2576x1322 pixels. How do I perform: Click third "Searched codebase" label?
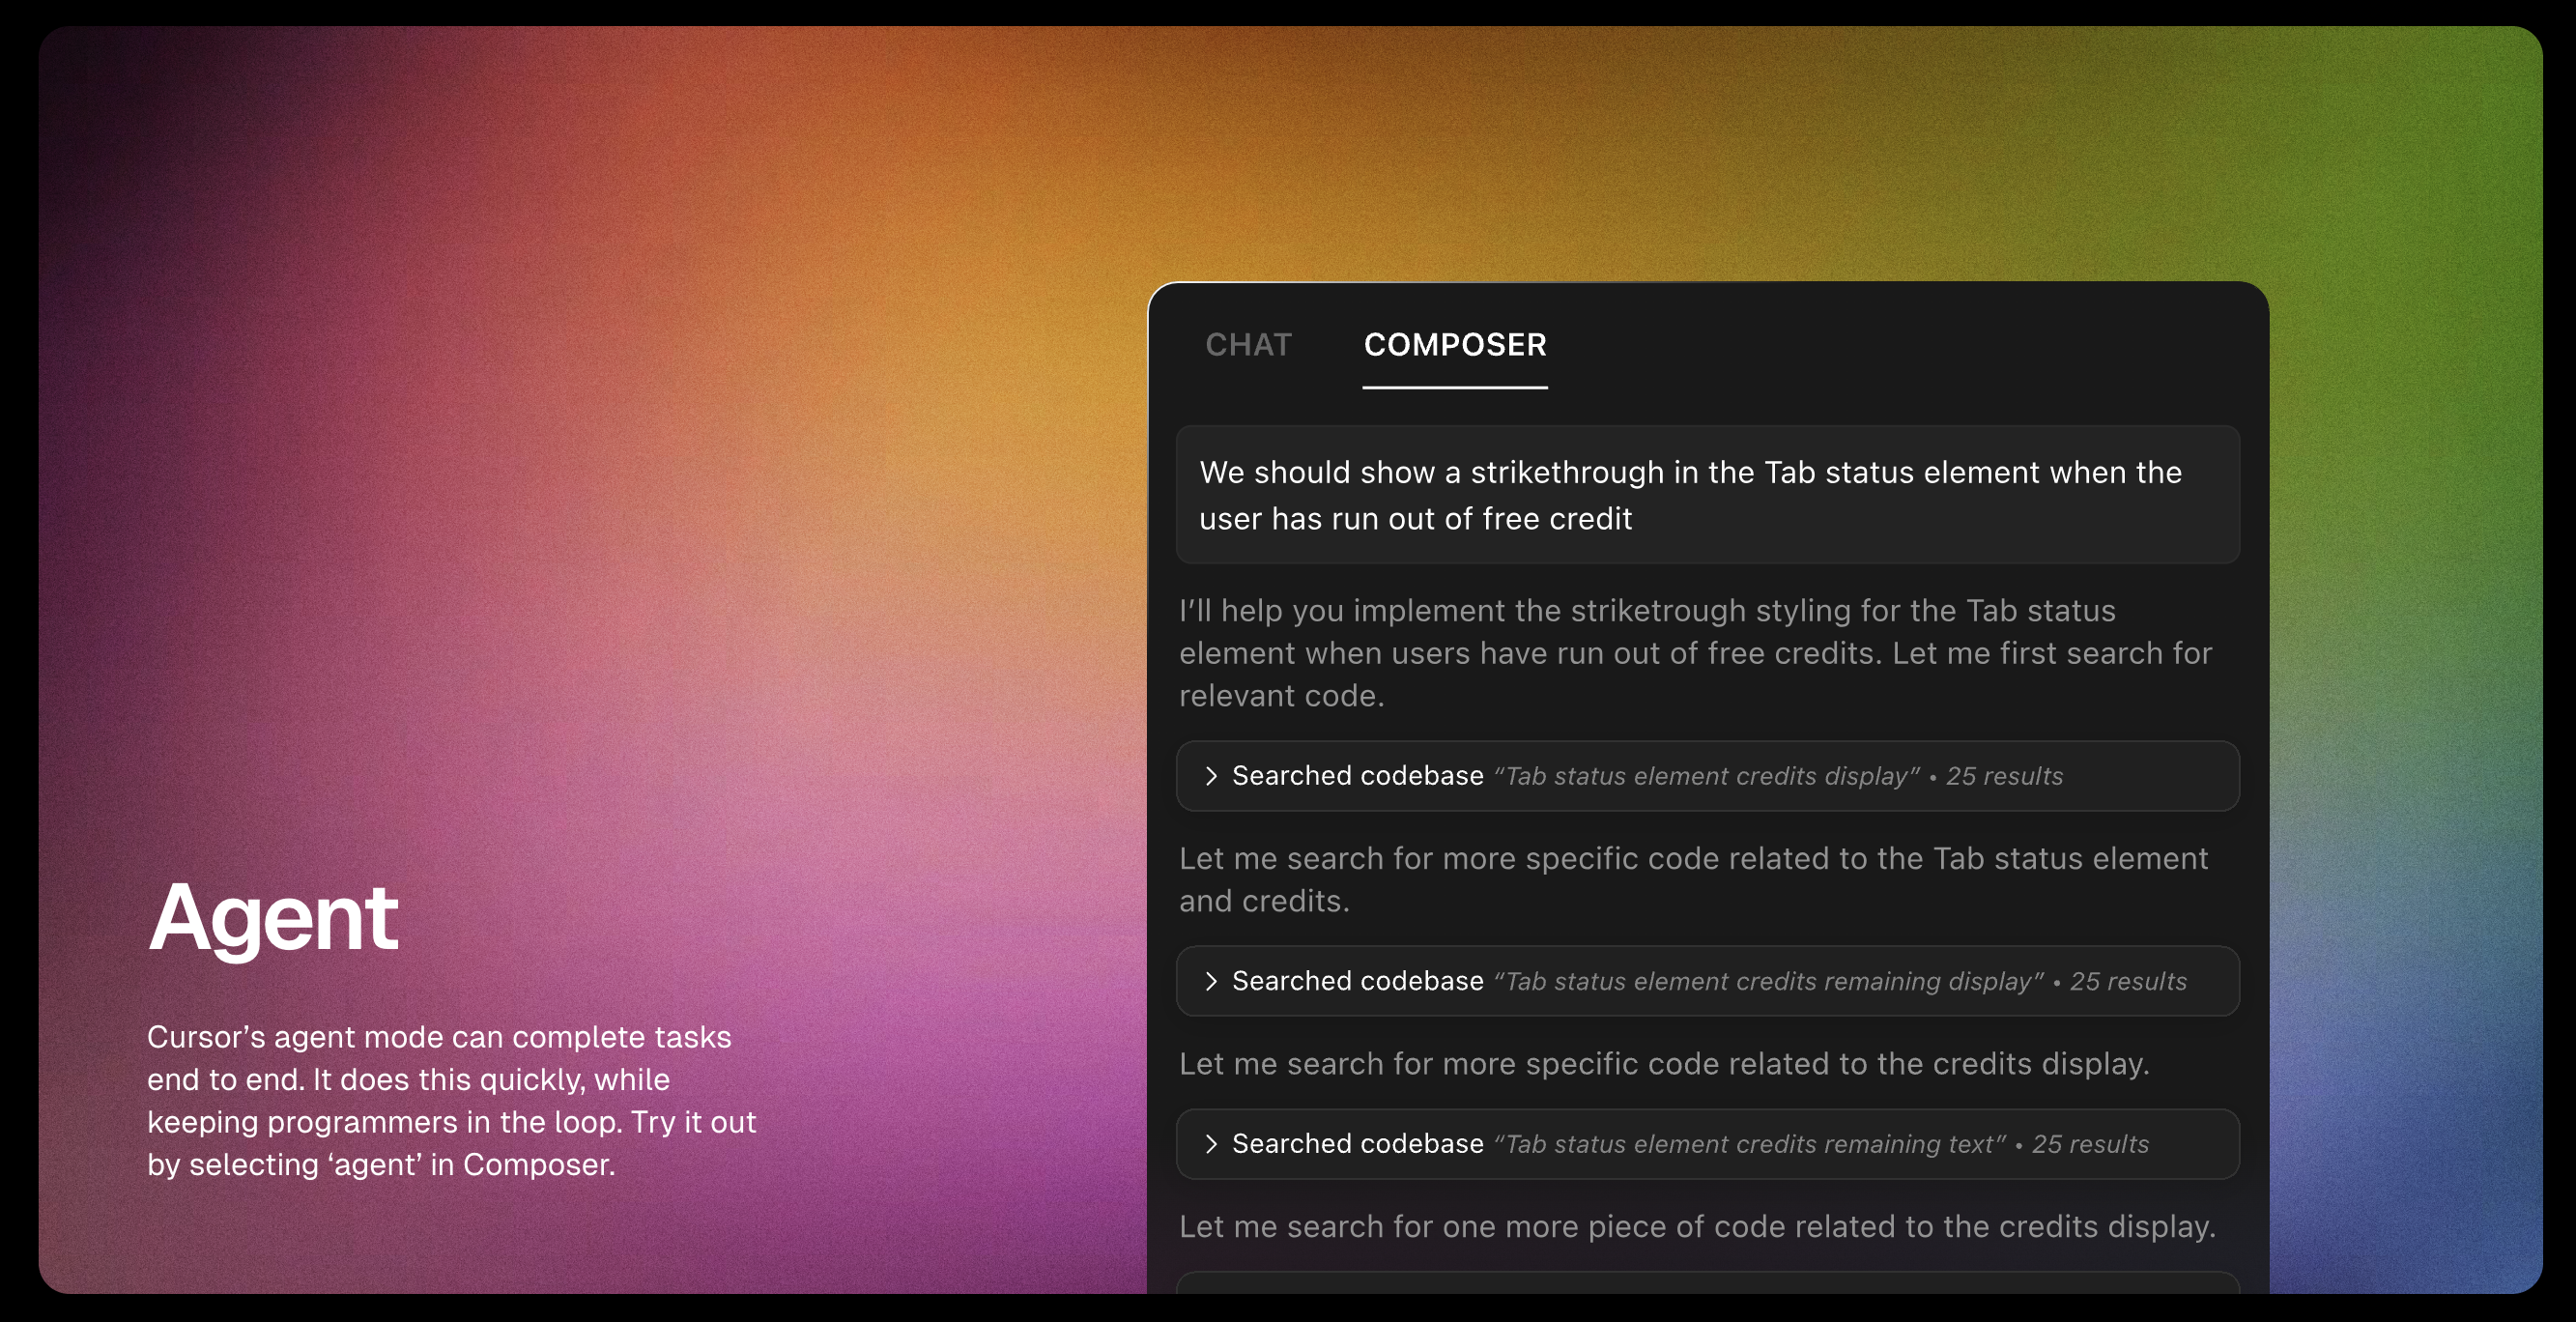pos(1357,1144)
